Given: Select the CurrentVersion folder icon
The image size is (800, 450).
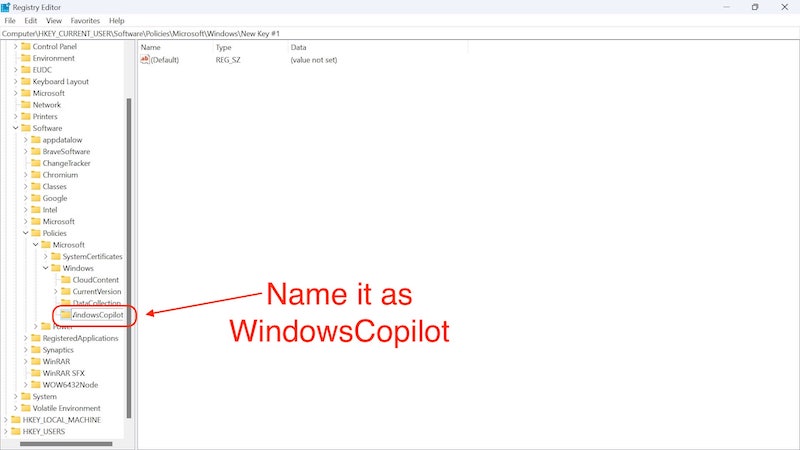Looking at the screenshot, I should [x=65, y=291].
